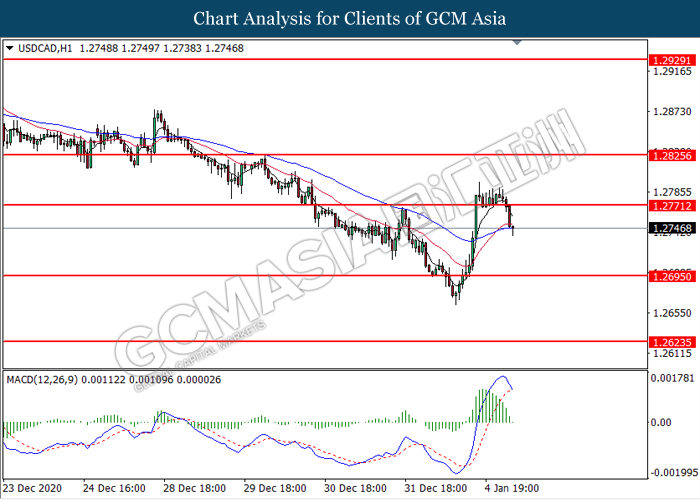Select the 1.26950 support price tag
Viewport: 700px width, 500px height.
(x=670, y=275)
